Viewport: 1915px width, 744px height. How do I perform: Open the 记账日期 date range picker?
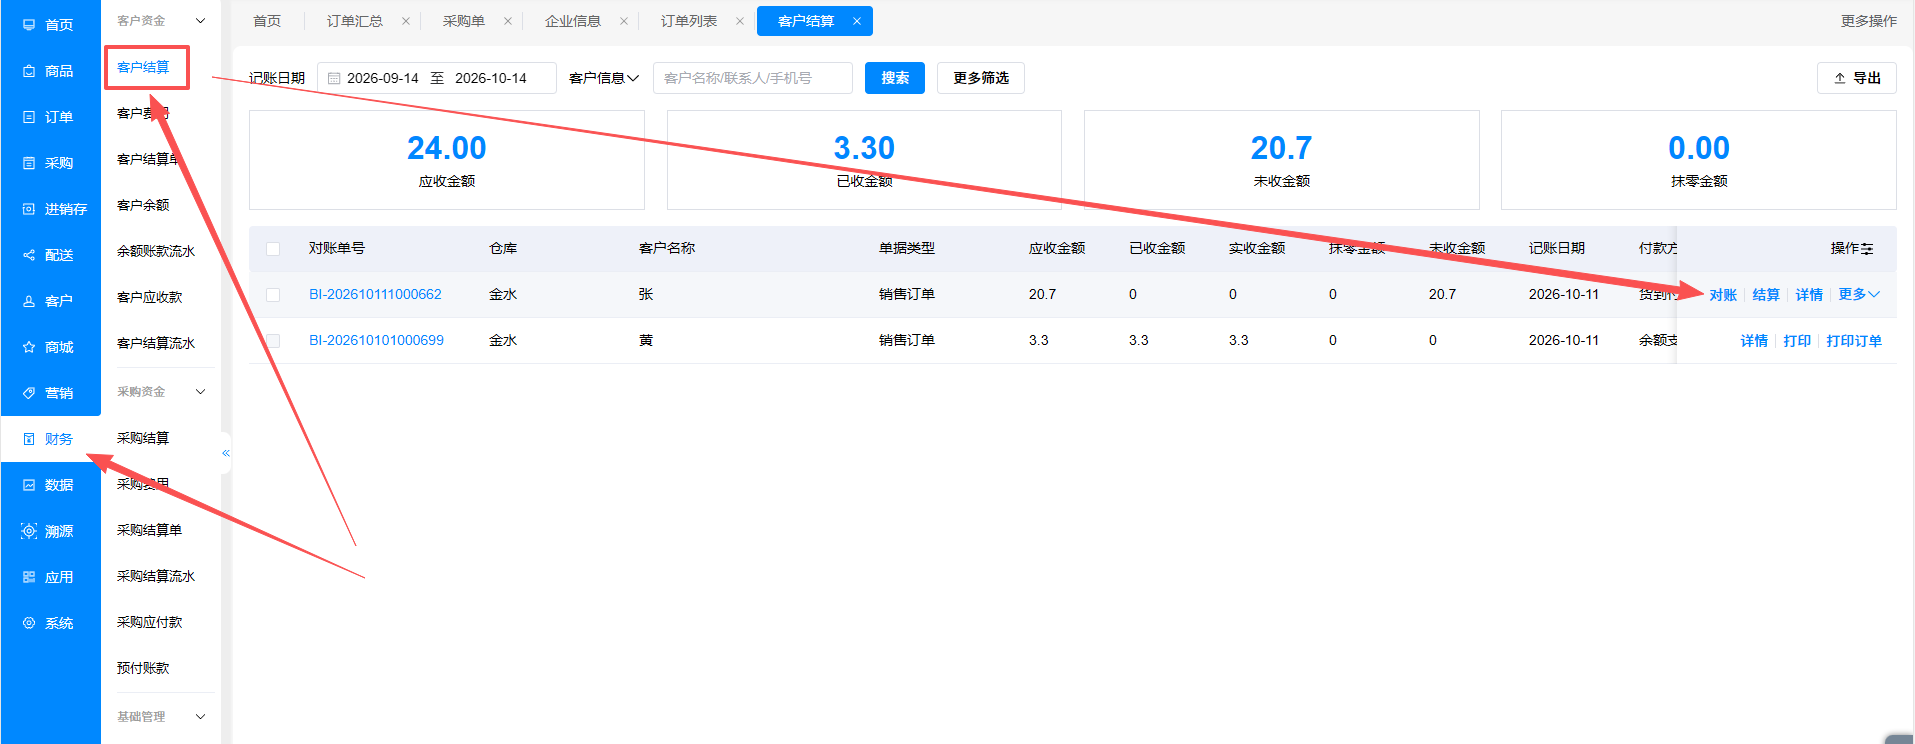[x=437, y=78]
